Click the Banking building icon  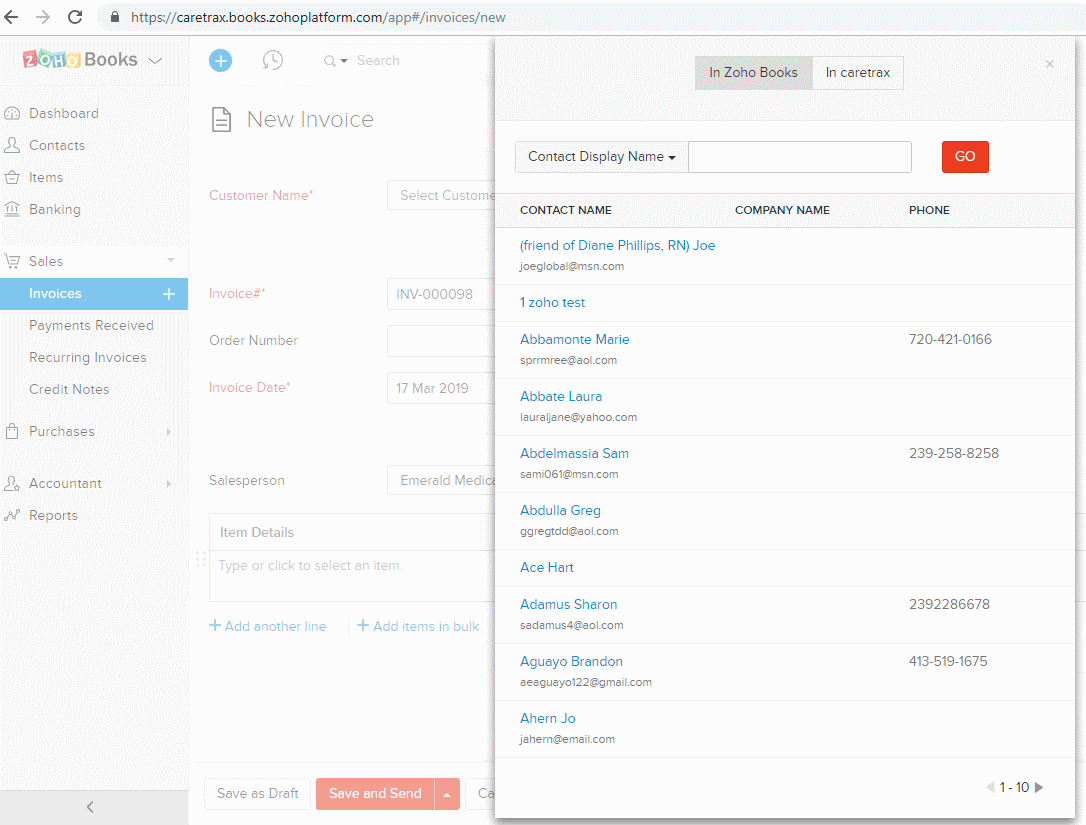click(x=12, y=209)
